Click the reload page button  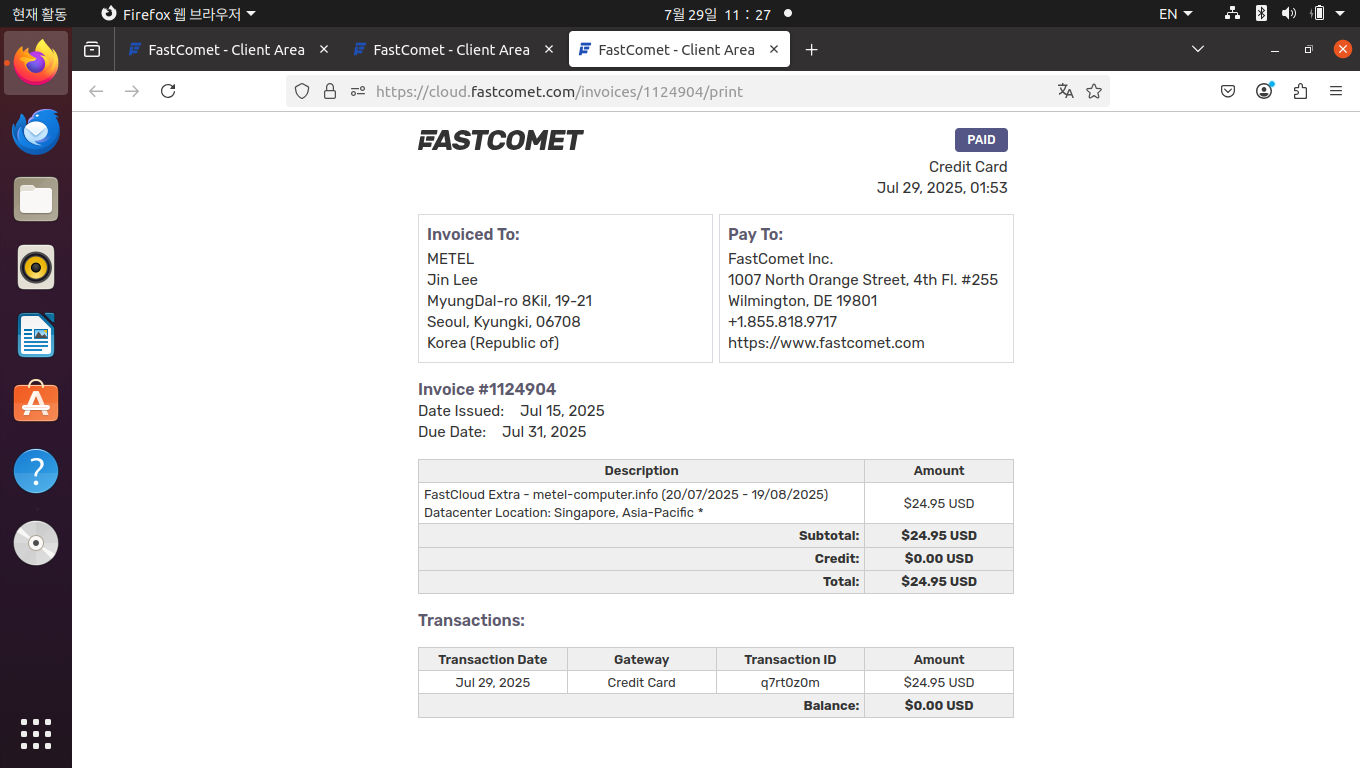point(168,91)
